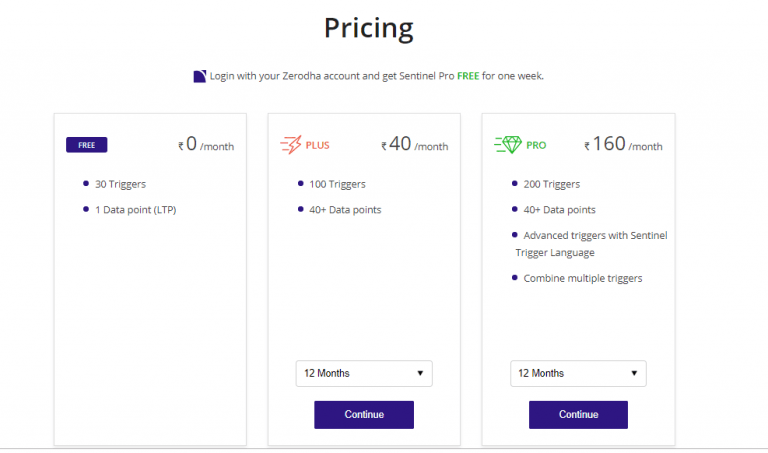The height and width of the screenshot is (453, 768).
Task: Click the green PRO diamond icon
Action: [x=507, y=145]
